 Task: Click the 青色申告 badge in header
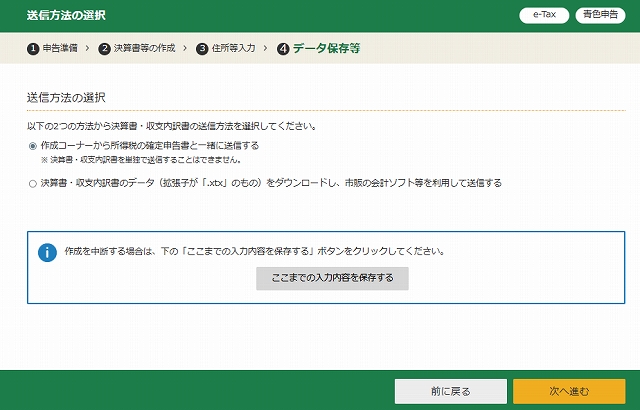pyautogui.click(x=602, y=16)
